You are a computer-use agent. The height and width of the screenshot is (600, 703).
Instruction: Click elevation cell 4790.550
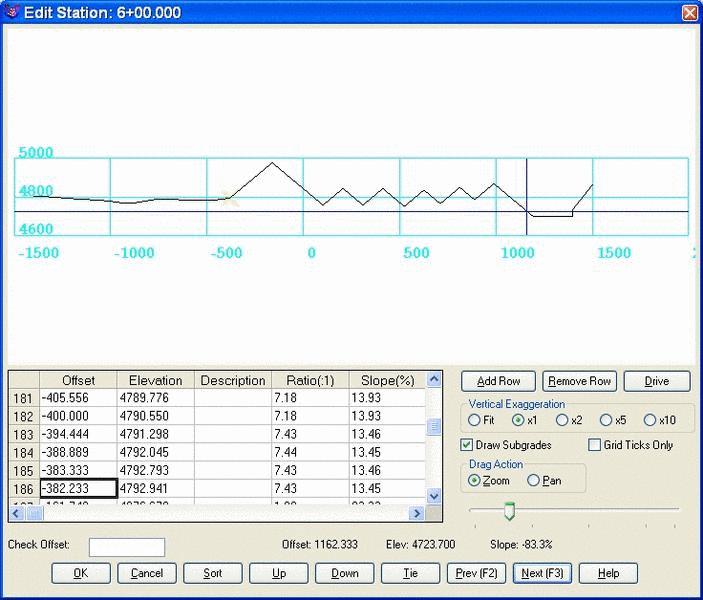pos(156,416)
